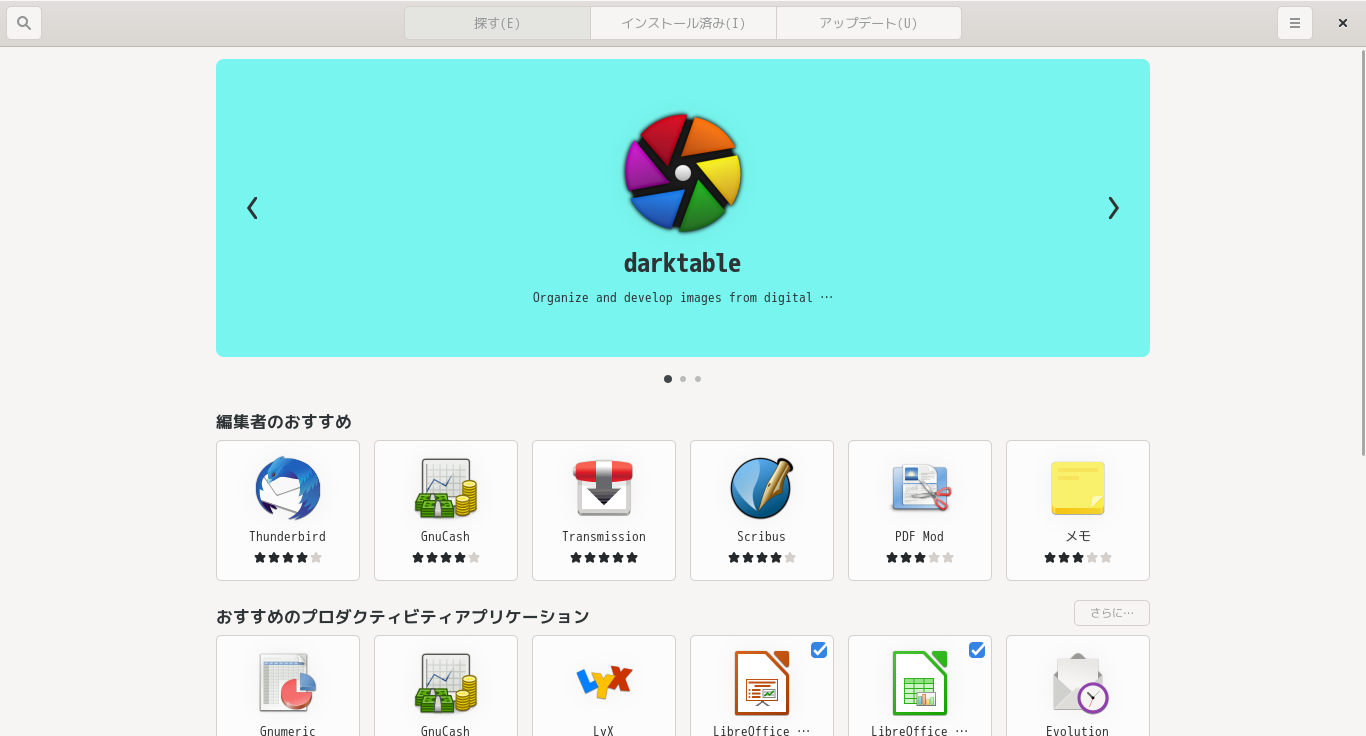Close the software window
Image resolution: width=1366 pixels, height=736 pixels.
click(x=1343, y=23)
